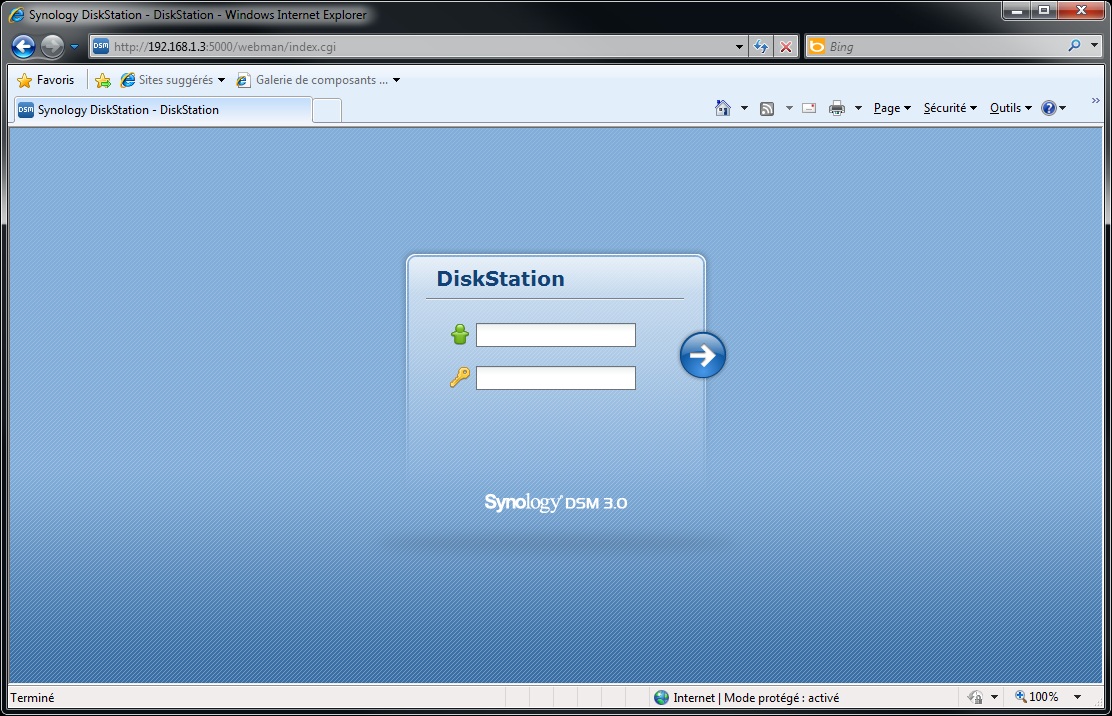Click the Bing search box

click(x=945, y=47)
